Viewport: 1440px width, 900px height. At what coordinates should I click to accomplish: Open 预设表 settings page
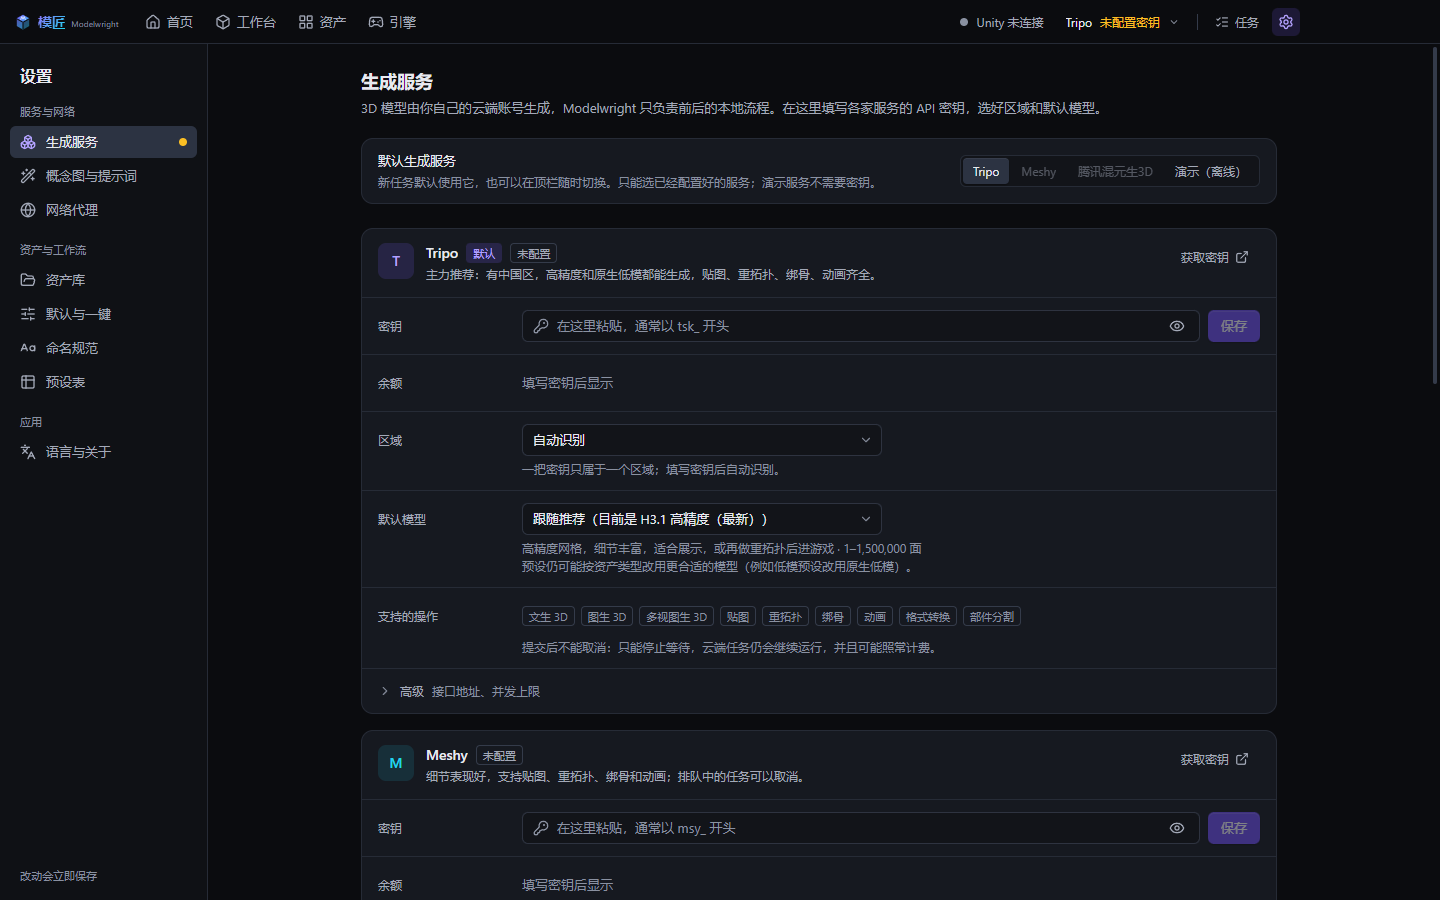(x=103, y=382)
